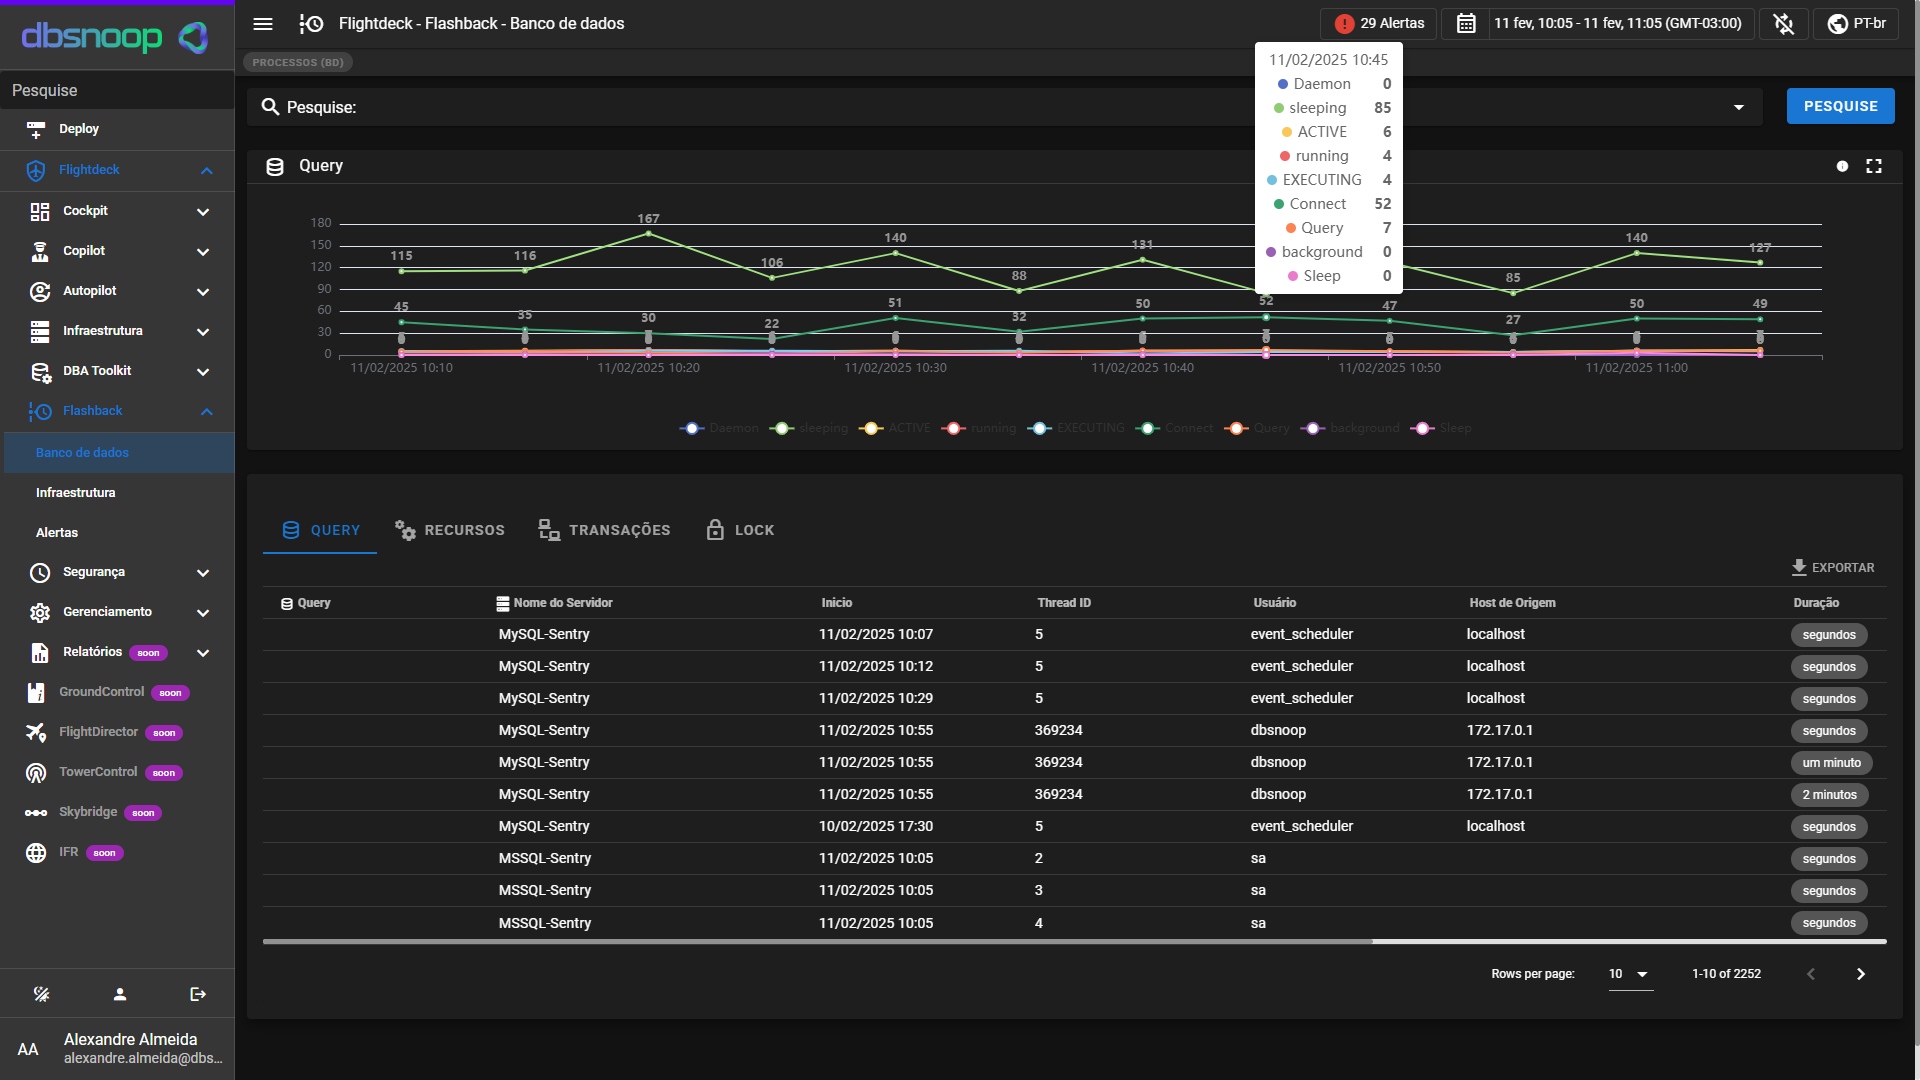Select the Cockpit icon in the sidebar
The width and height of the screenshot is (1920, 1080).
40,211
